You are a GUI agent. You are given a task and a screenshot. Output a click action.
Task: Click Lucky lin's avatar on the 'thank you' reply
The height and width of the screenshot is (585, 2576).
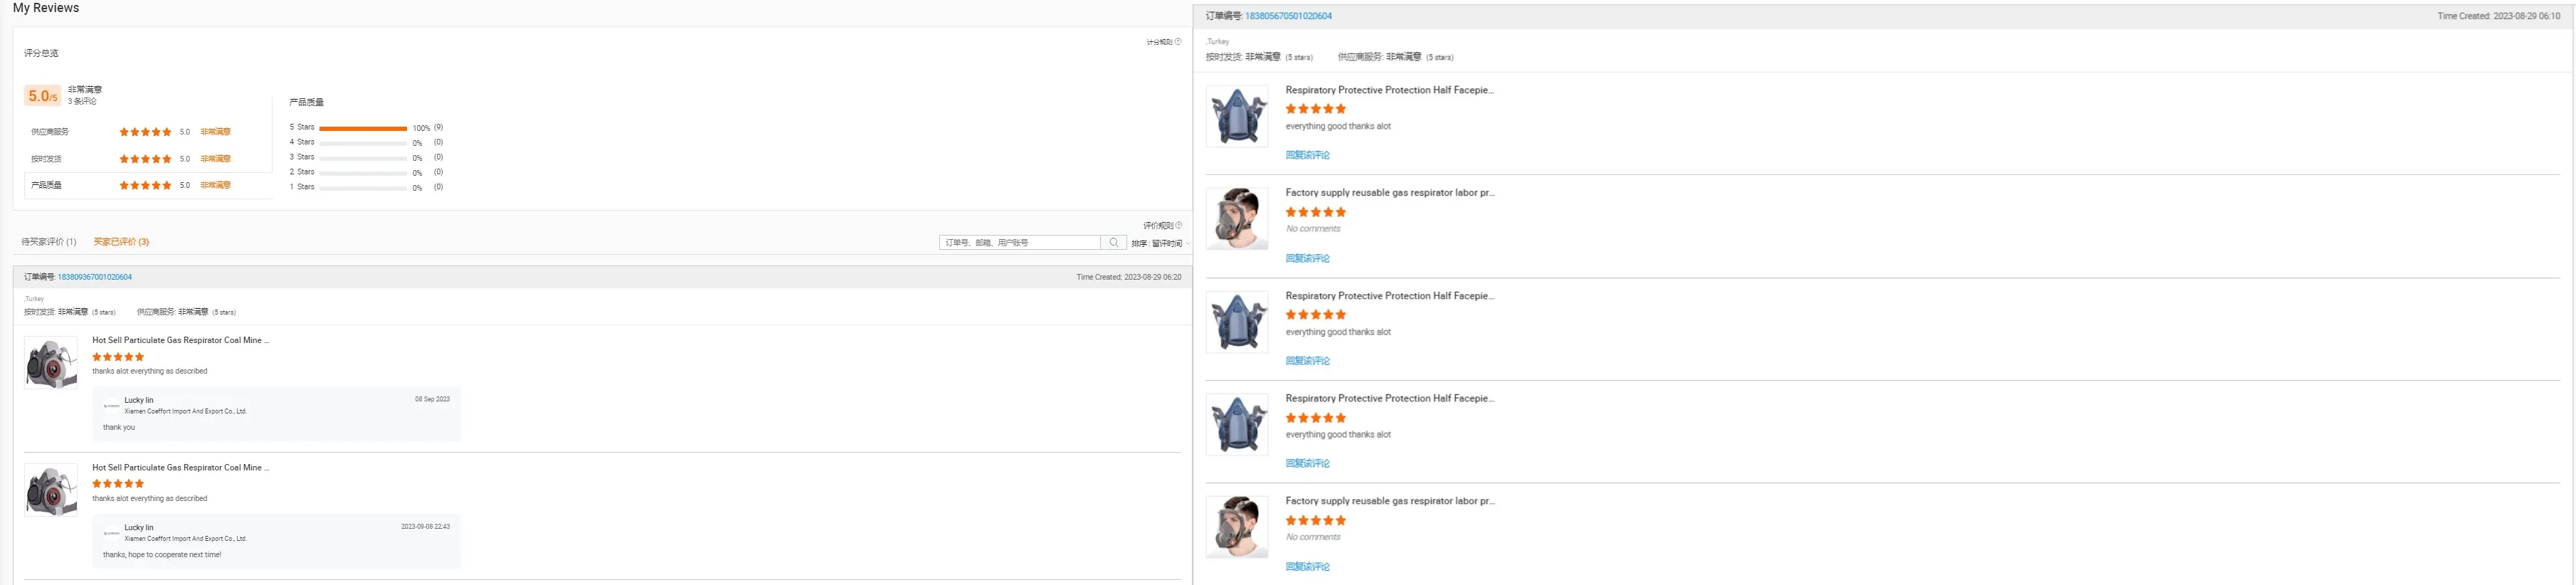tap(111, 406)
